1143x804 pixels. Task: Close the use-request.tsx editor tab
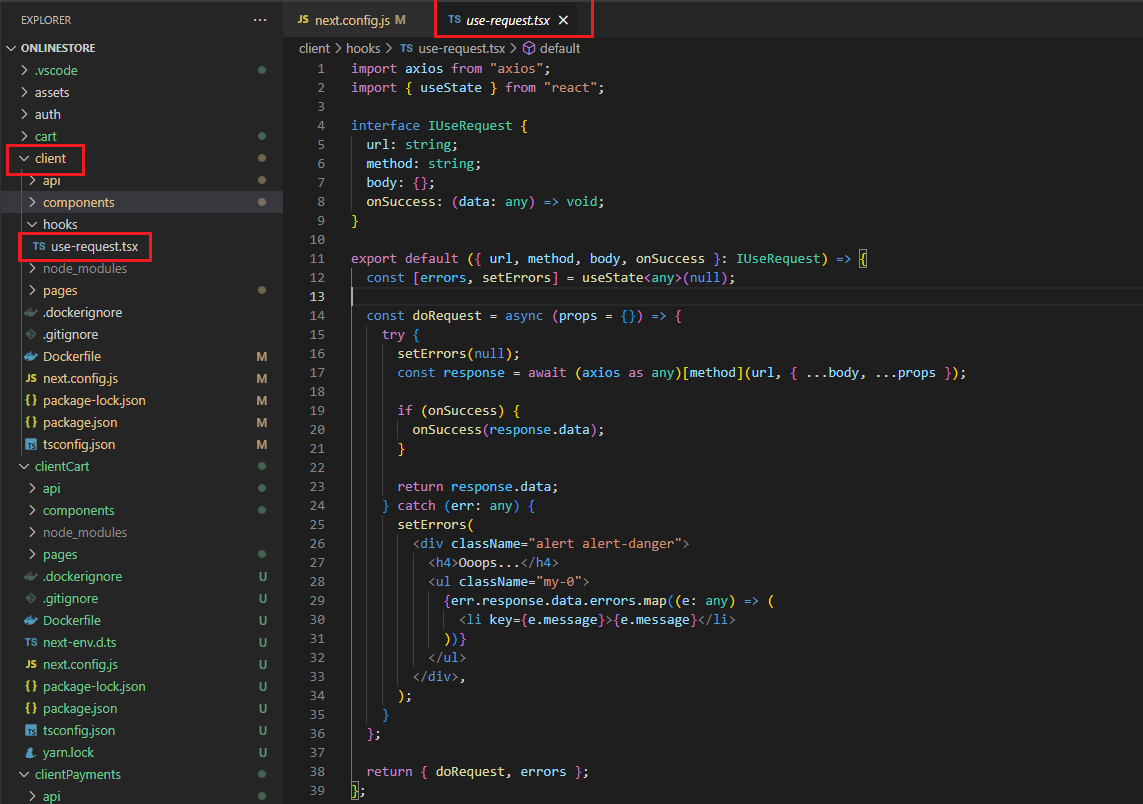(563, 20)
